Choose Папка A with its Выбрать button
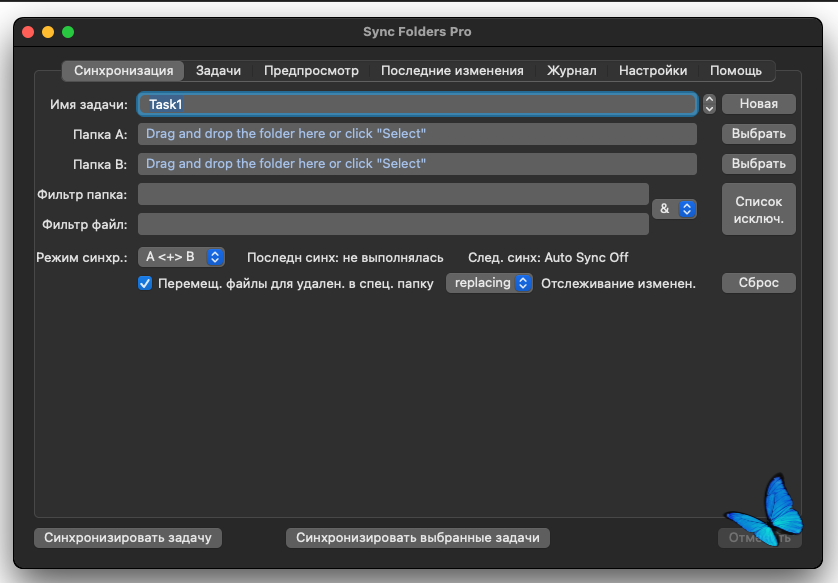 click(758, 134)
